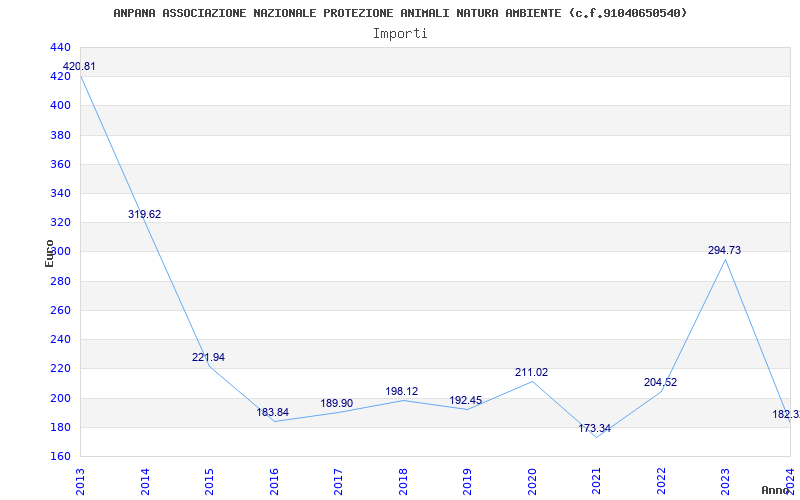Screen dimensions: 800x500
Task: Click the Importi chart subtitle
Action: [x=400, y=34]
